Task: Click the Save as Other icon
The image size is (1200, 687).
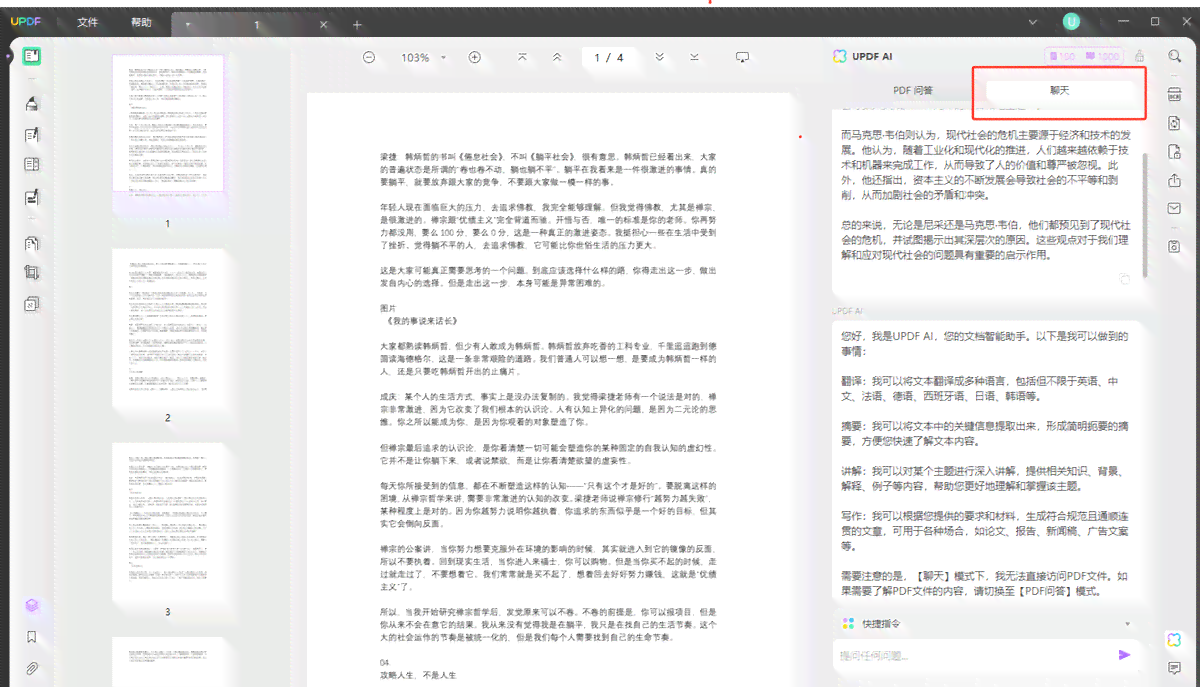Action: (x=1174, y=245)
